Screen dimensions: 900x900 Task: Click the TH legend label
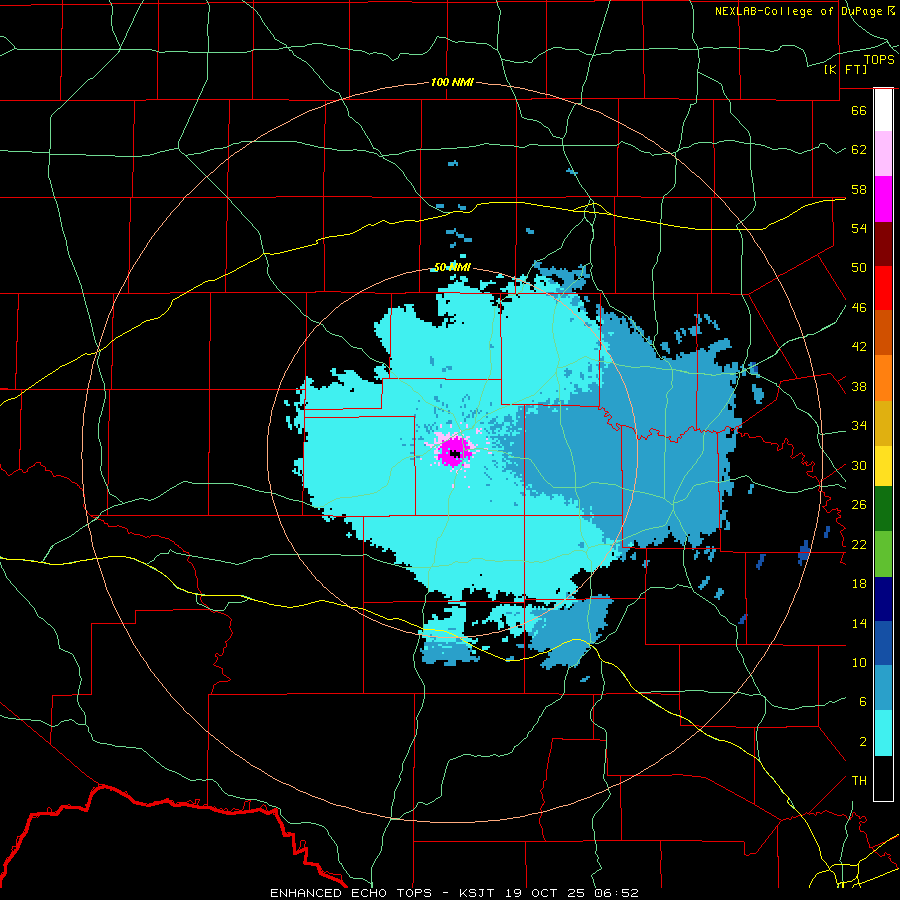[x=859, y=781]
